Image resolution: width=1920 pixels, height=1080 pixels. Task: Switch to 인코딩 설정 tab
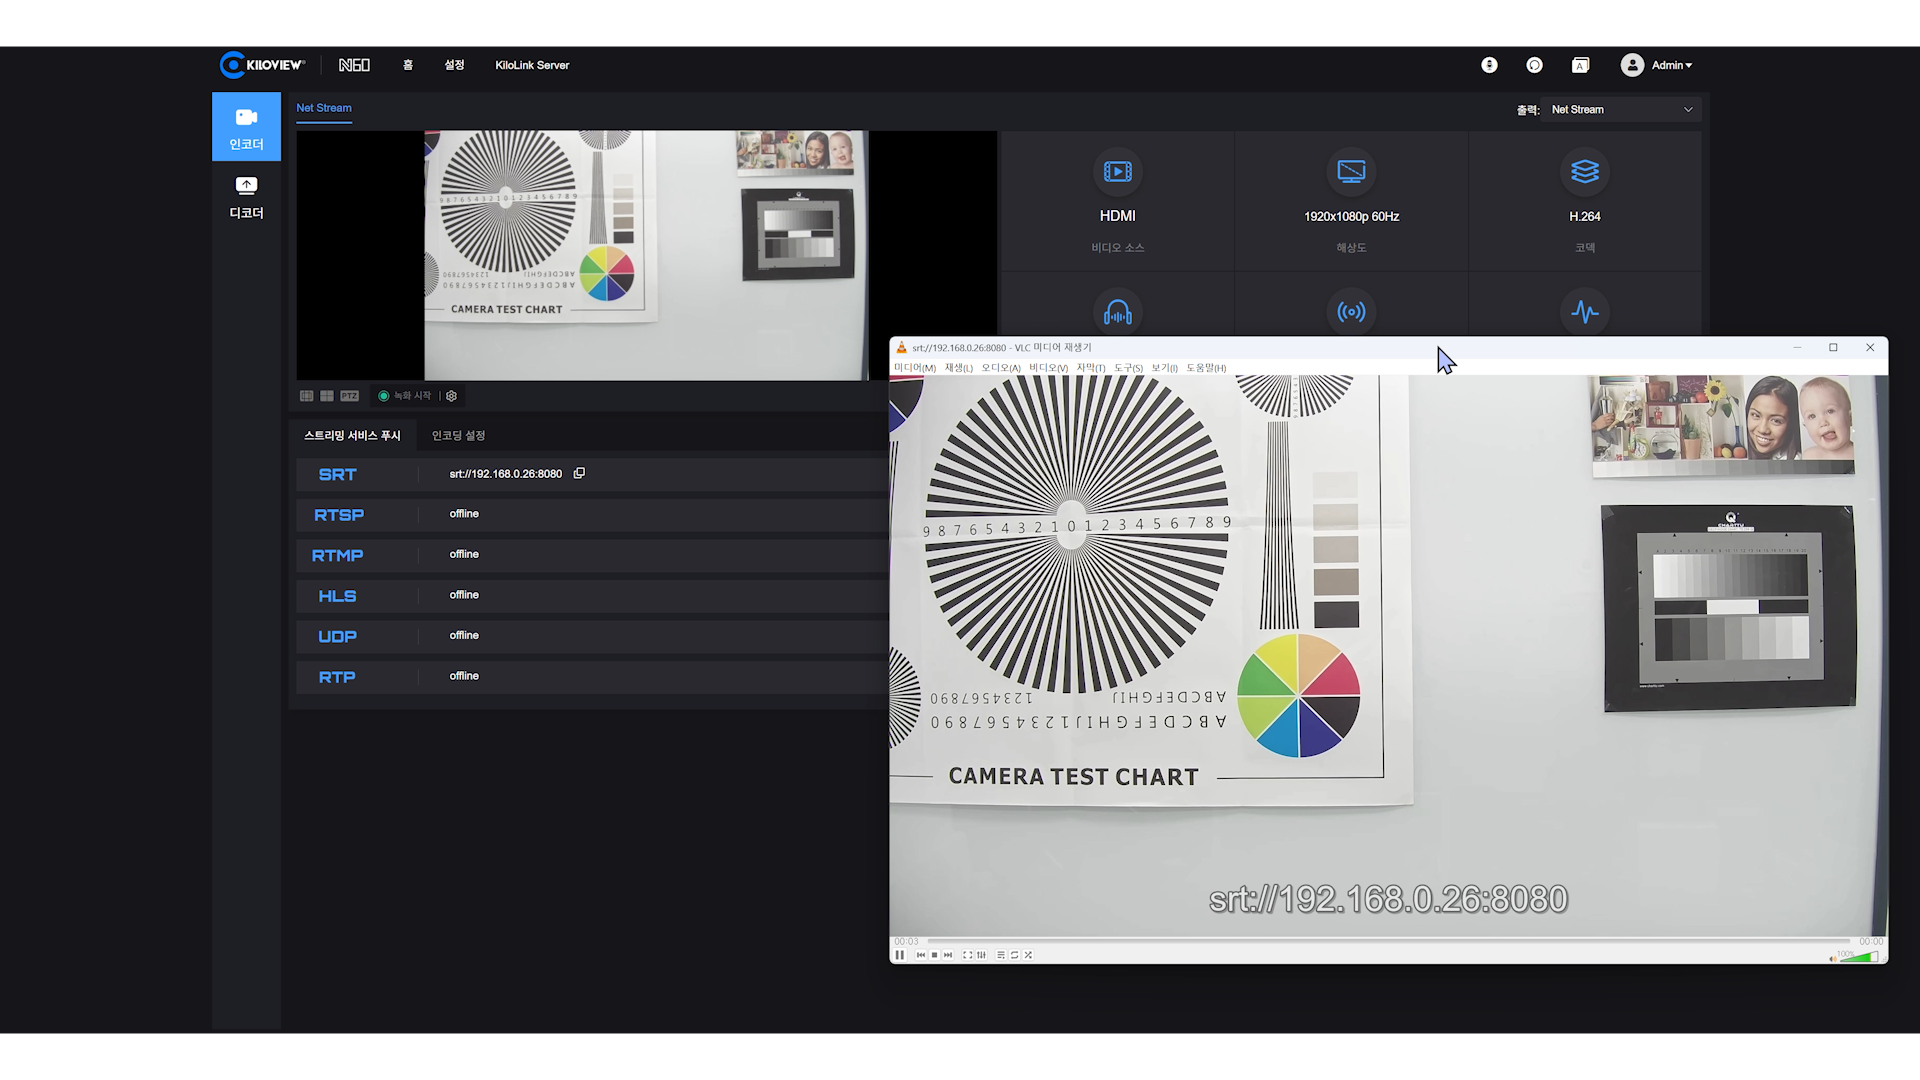pos(458,436)
